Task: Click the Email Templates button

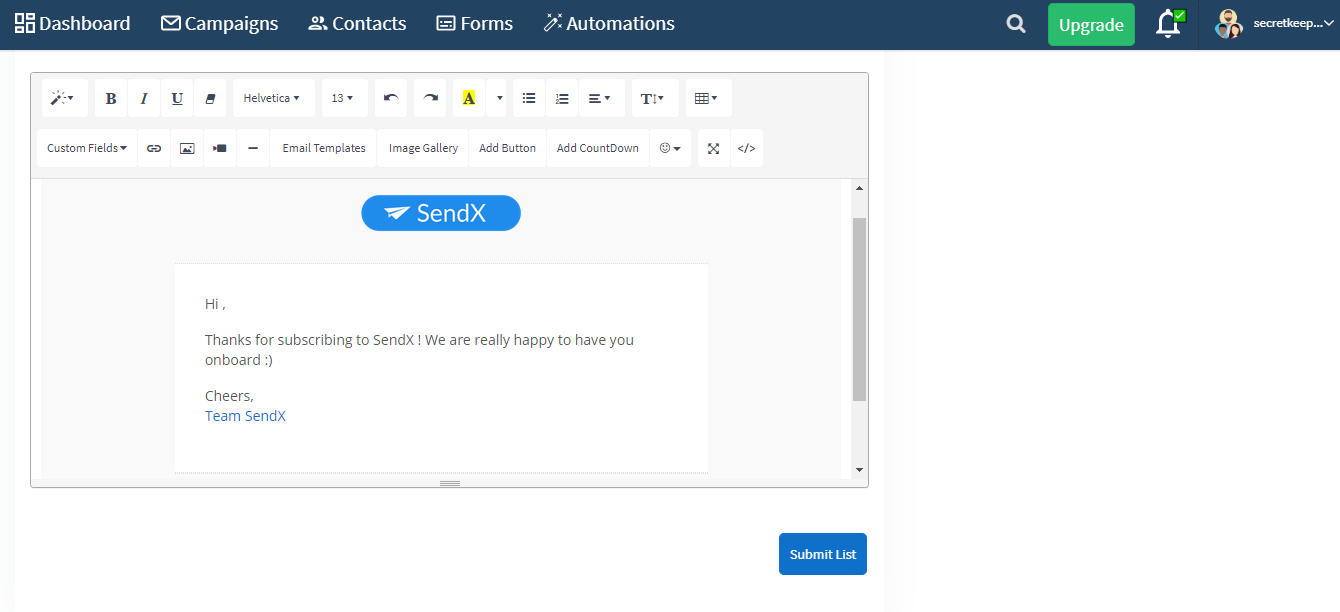Action: click(324, 148)
